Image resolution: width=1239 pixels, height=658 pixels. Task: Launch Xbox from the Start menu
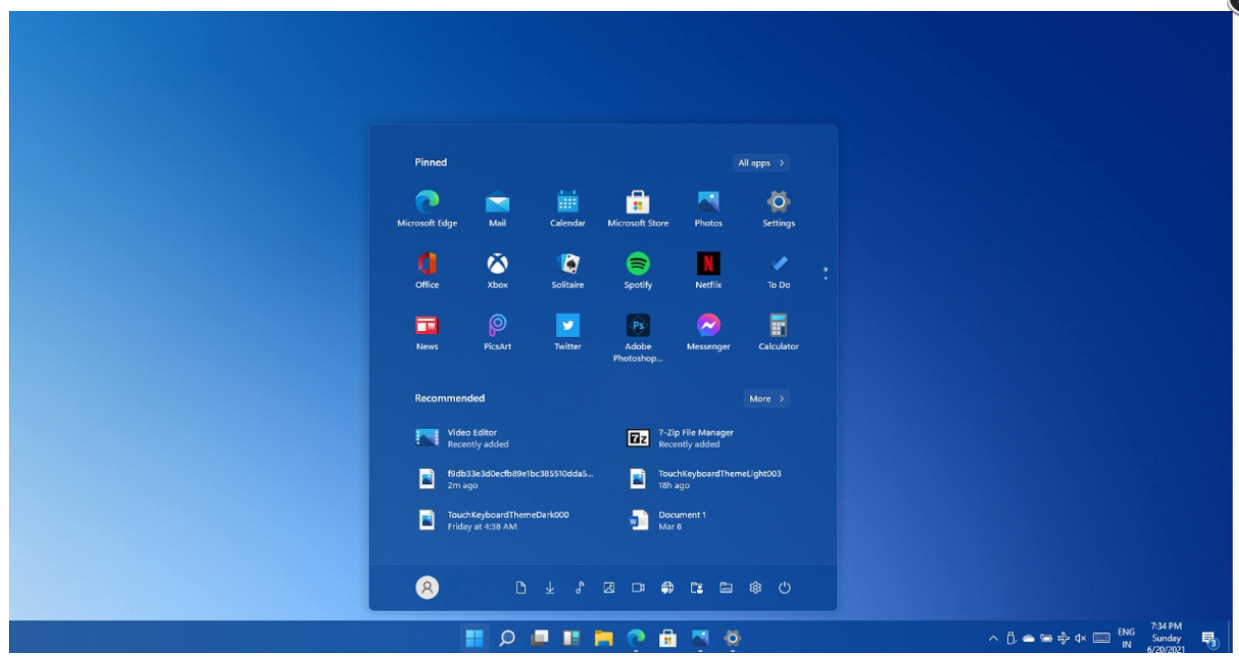pyautogui.click(x=497, y=264)
